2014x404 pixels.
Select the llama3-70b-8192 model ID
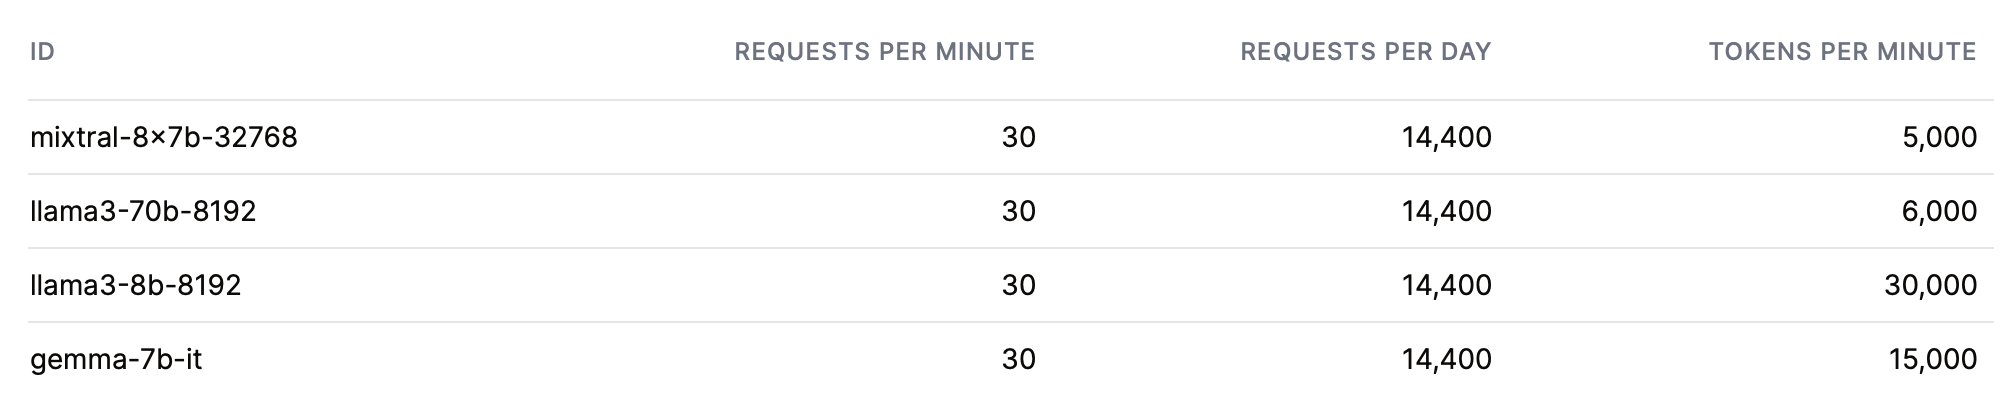point(143,211)
